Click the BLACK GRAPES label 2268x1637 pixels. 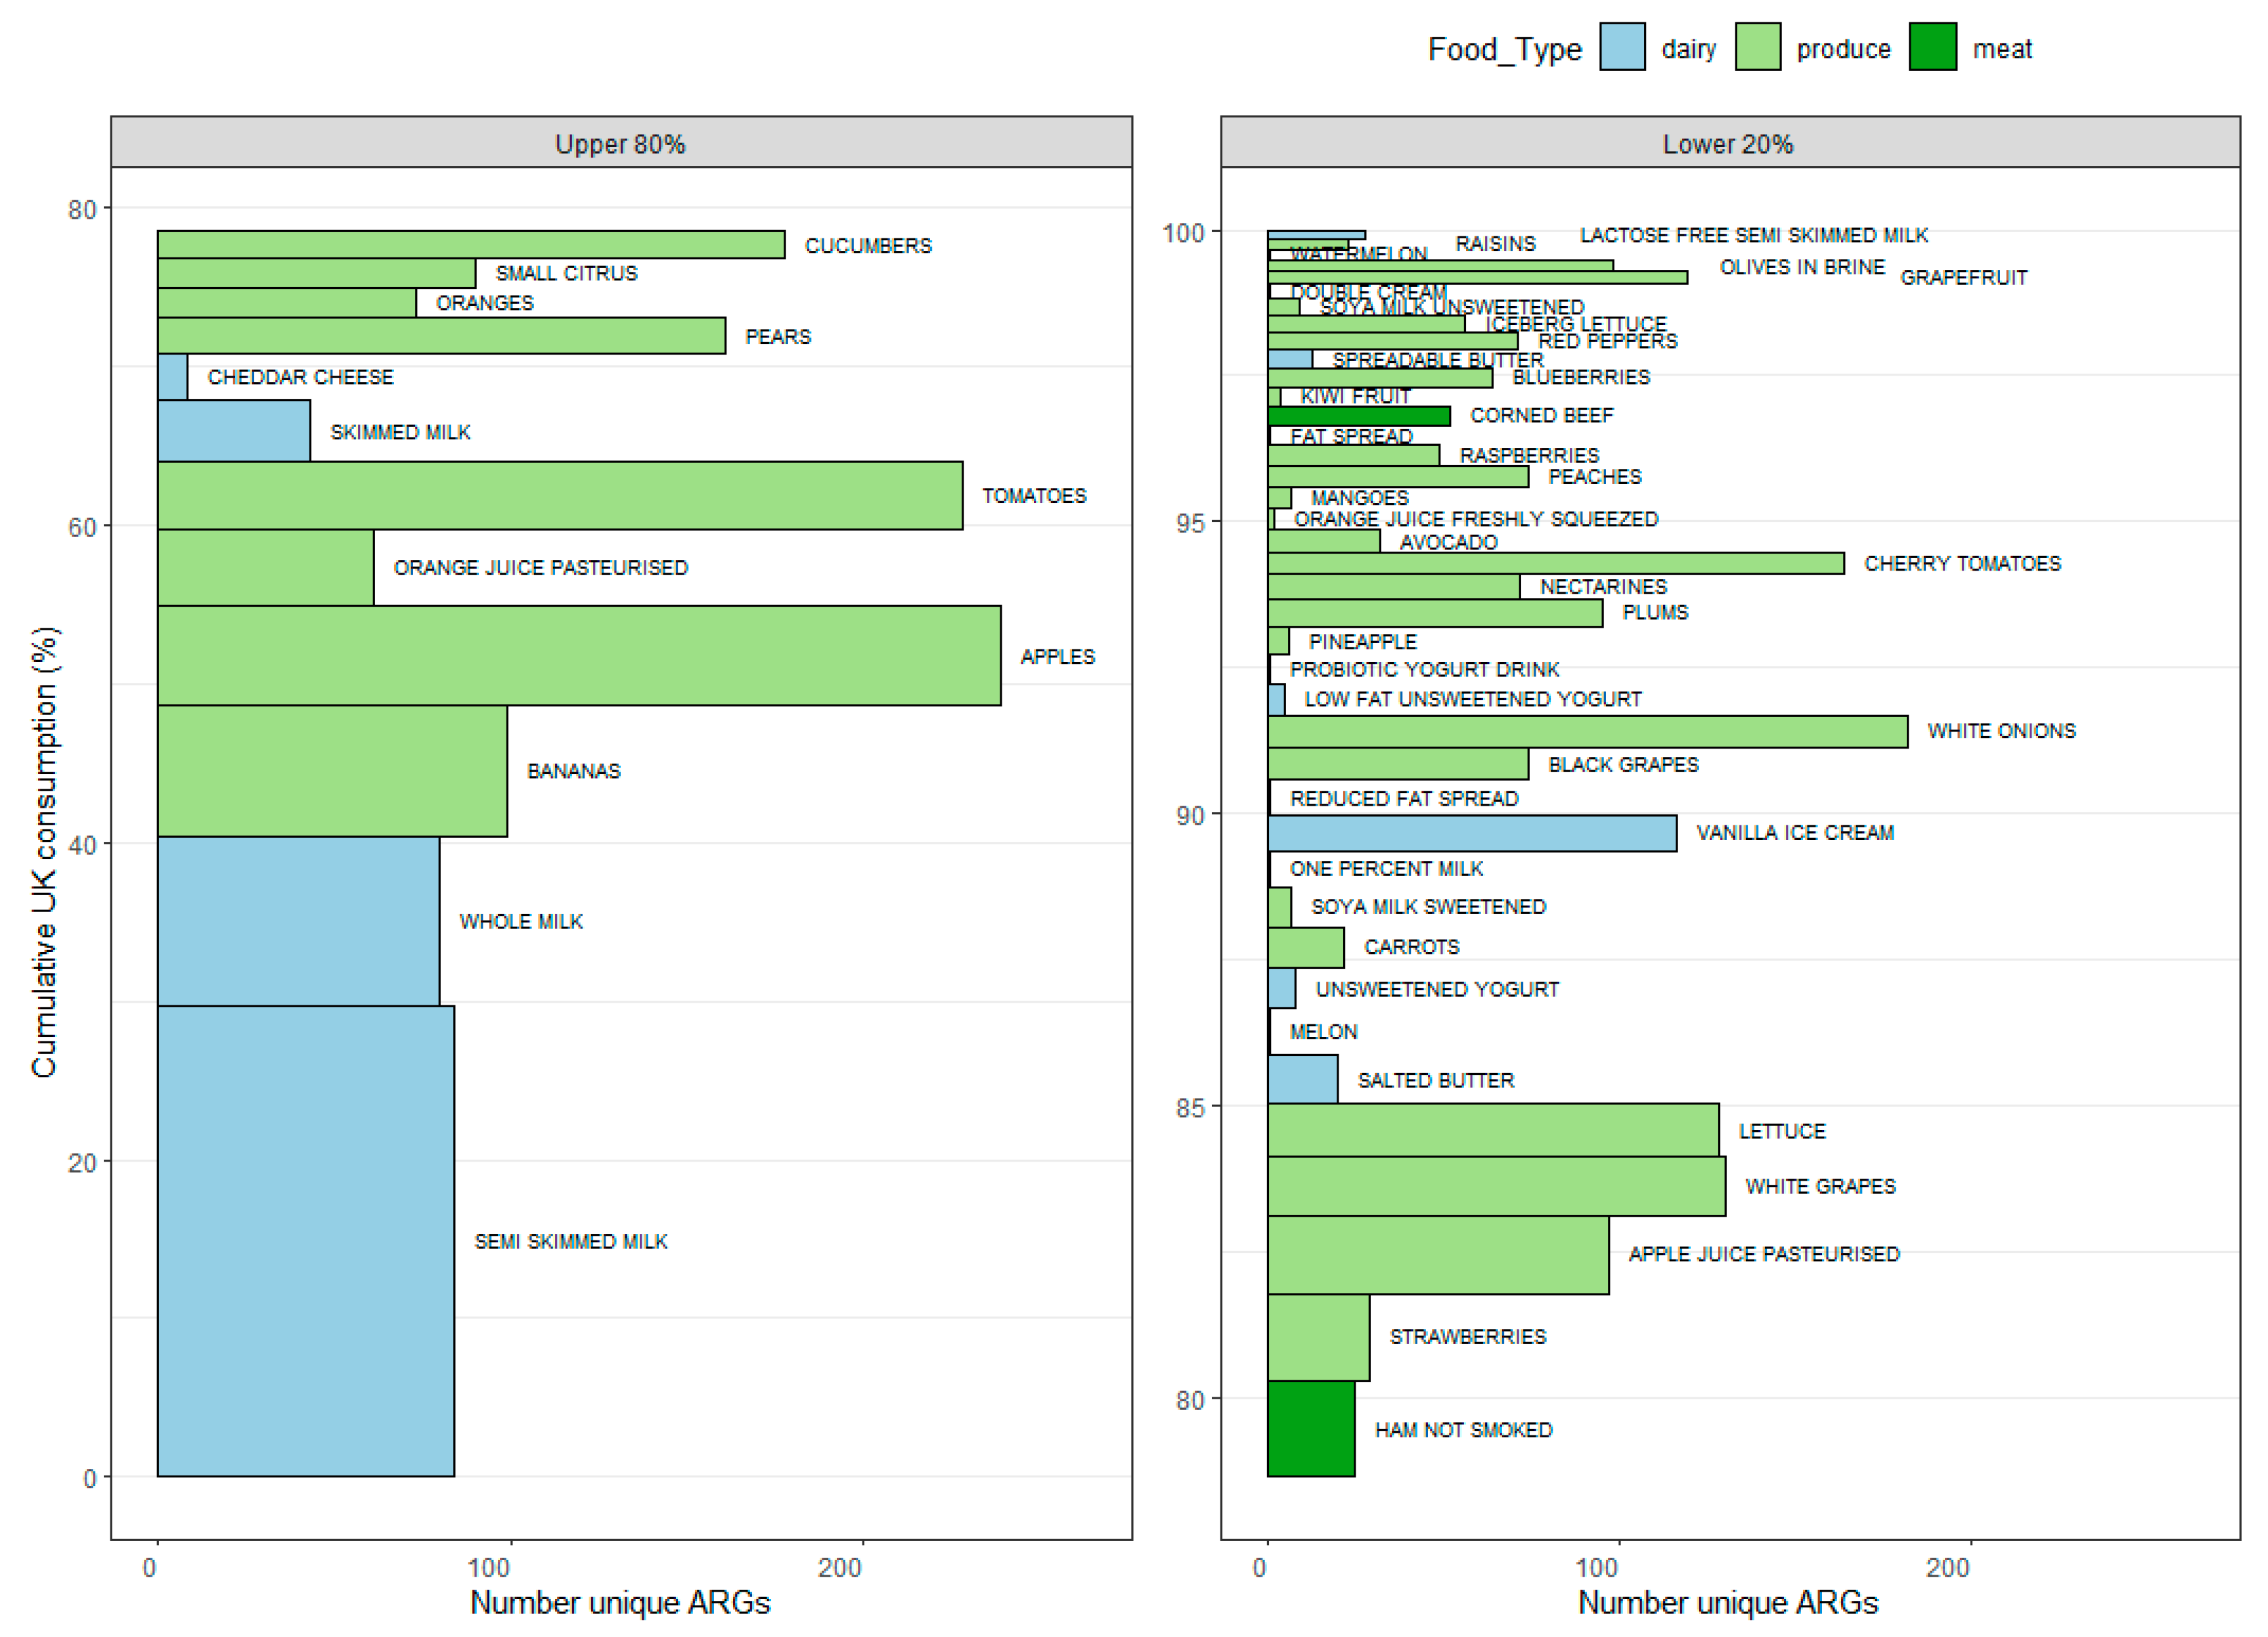1624,765
